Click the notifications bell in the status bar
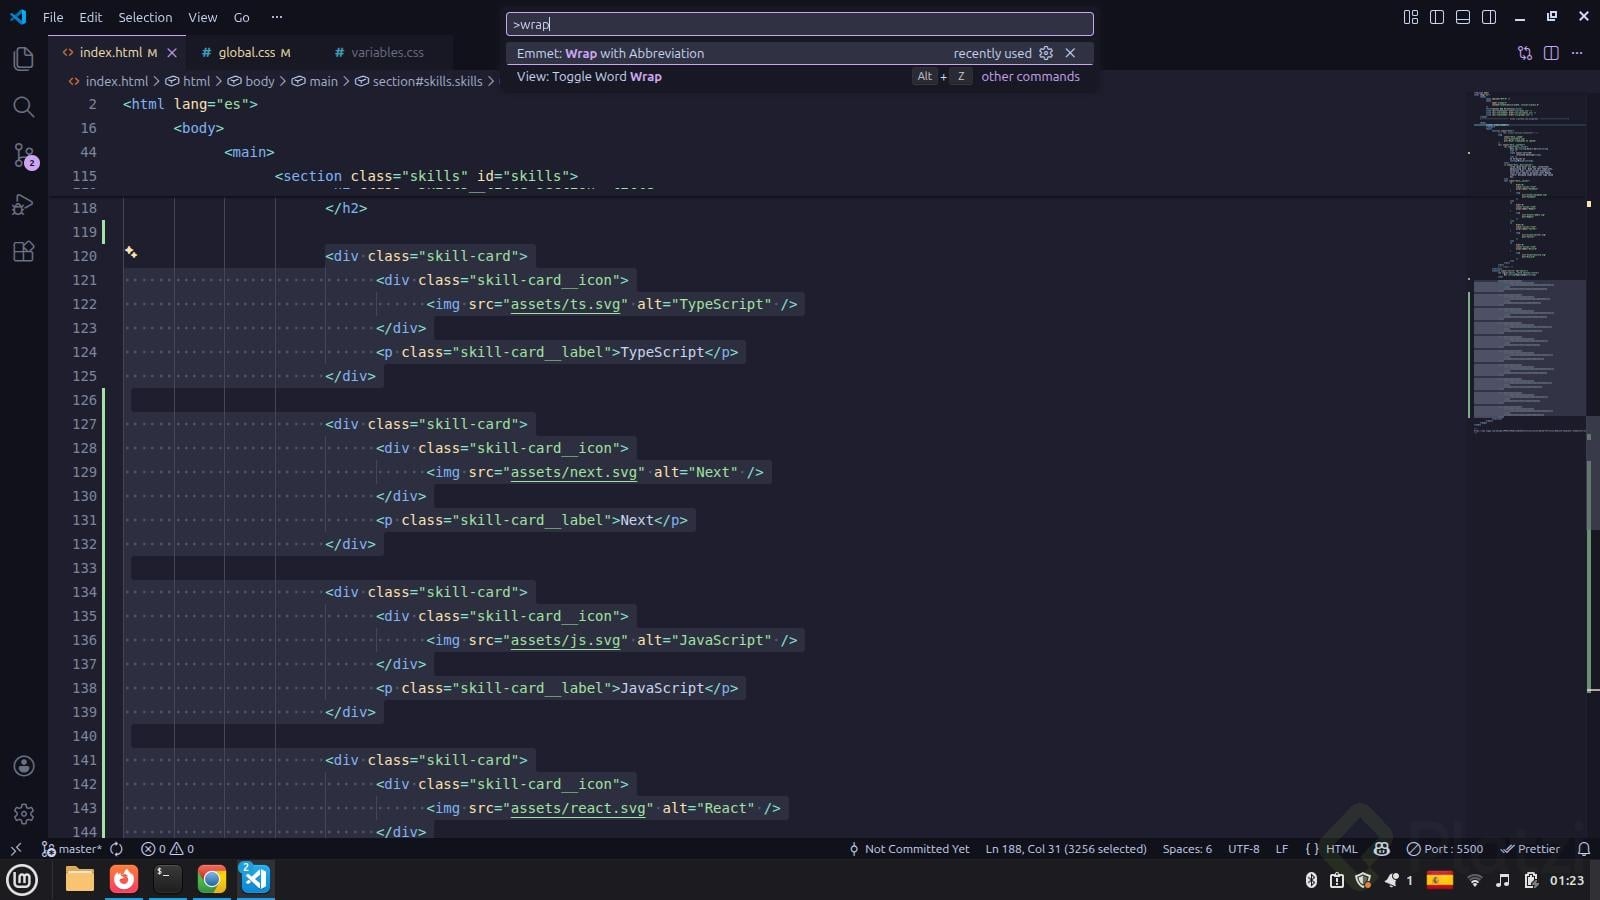 [1584, 849]
